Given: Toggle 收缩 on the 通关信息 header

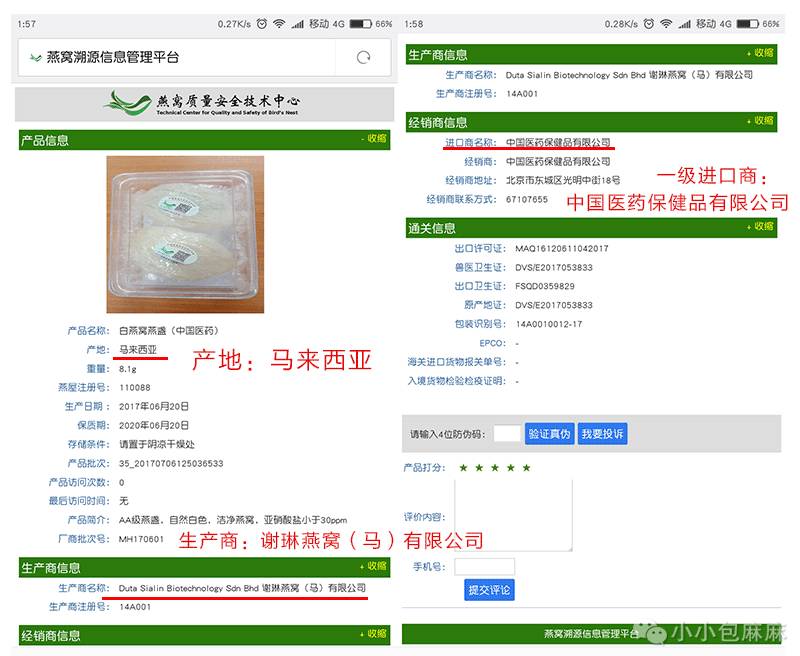Looking at the screenshot, I should pyautogui.click(x=760, y=226).
